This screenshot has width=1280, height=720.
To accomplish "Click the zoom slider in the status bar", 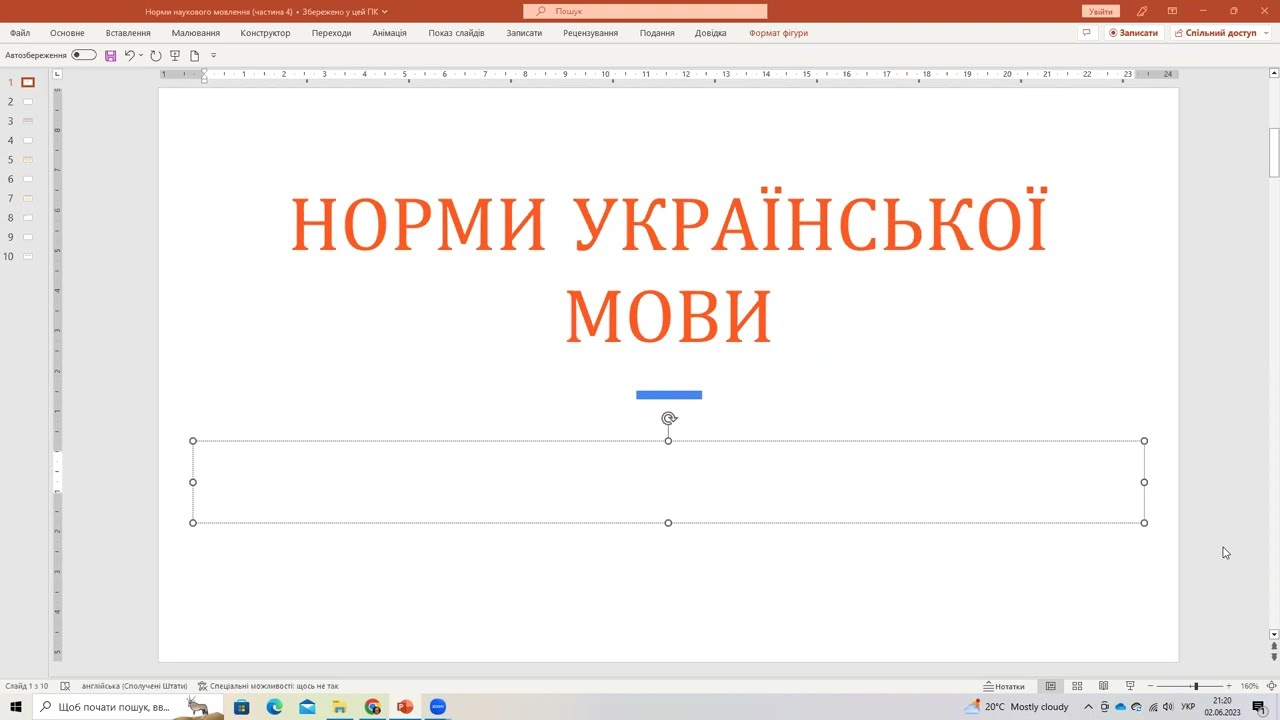I will click(x=1188, y=686).
